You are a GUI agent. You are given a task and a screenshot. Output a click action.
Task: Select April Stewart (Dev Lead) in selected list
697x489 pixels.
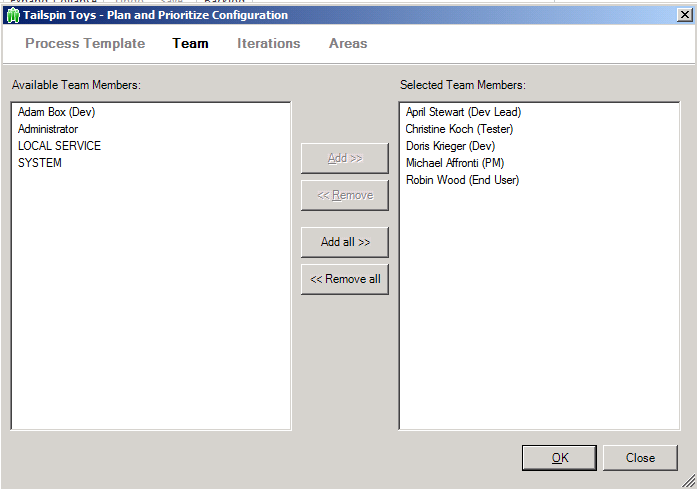(x=463, y=112)
